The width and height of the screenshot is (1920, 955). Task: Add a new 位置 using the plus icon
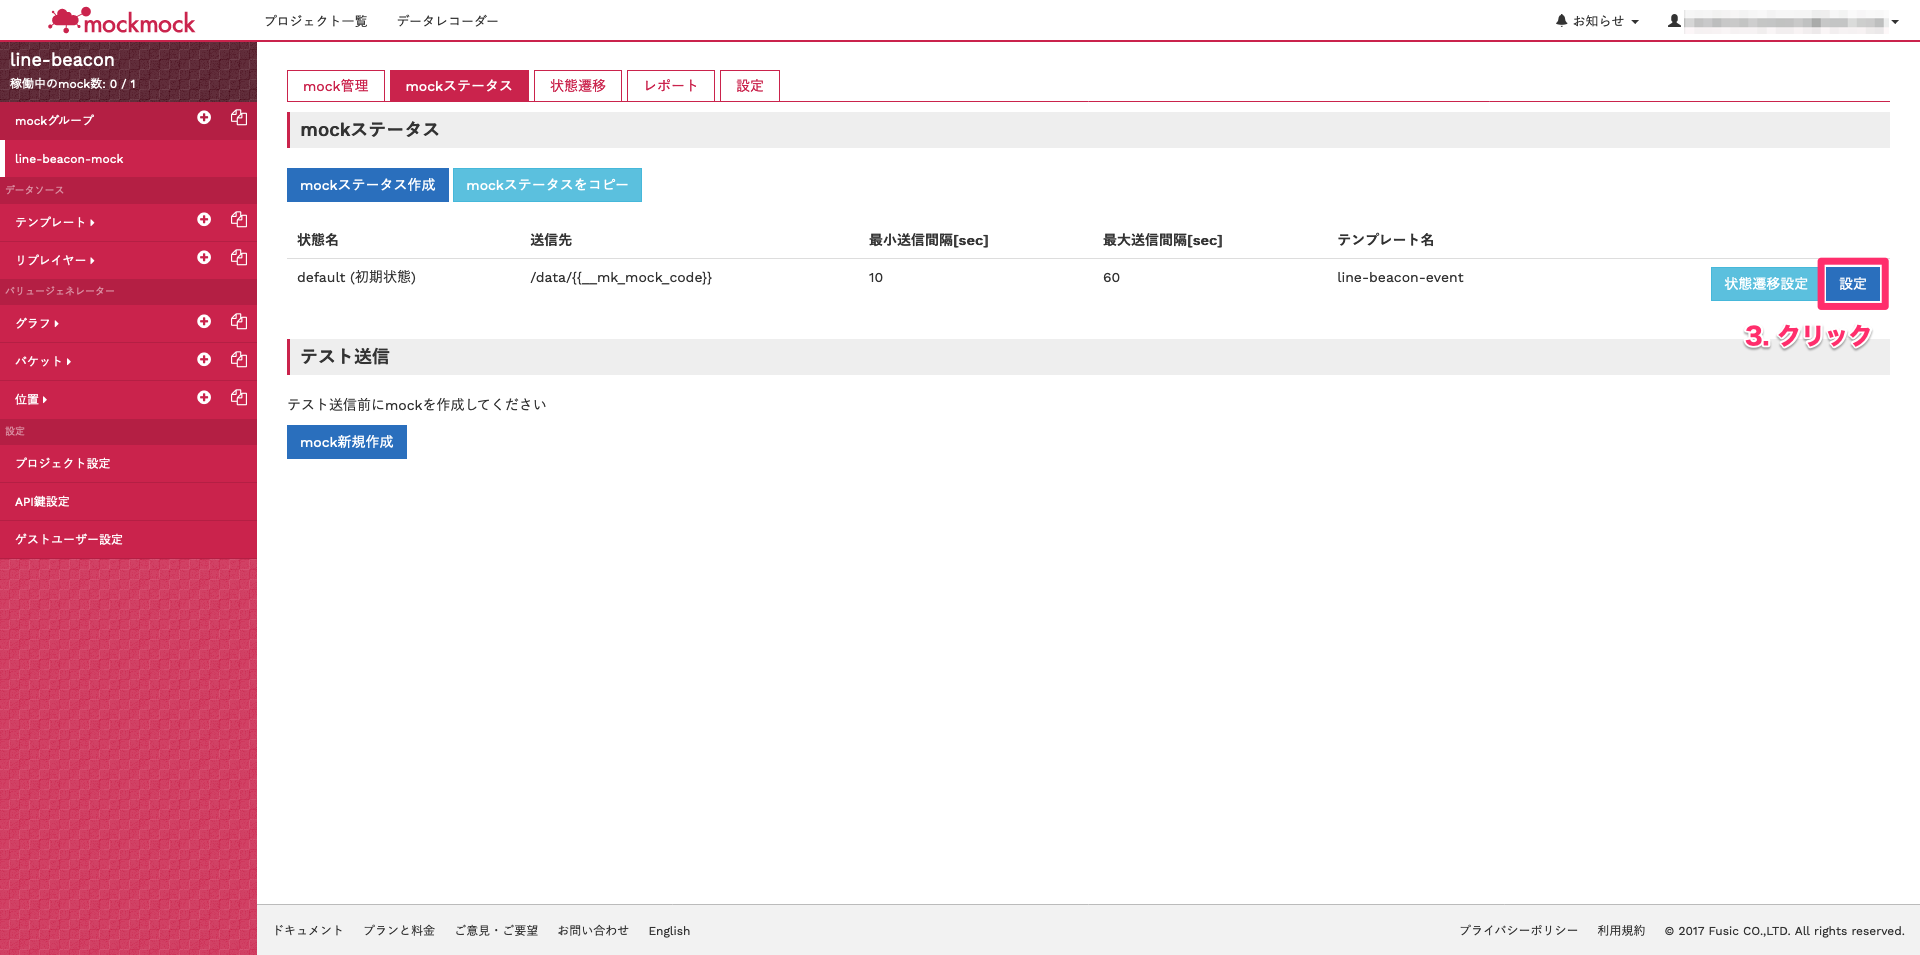[x=204, y=397]
